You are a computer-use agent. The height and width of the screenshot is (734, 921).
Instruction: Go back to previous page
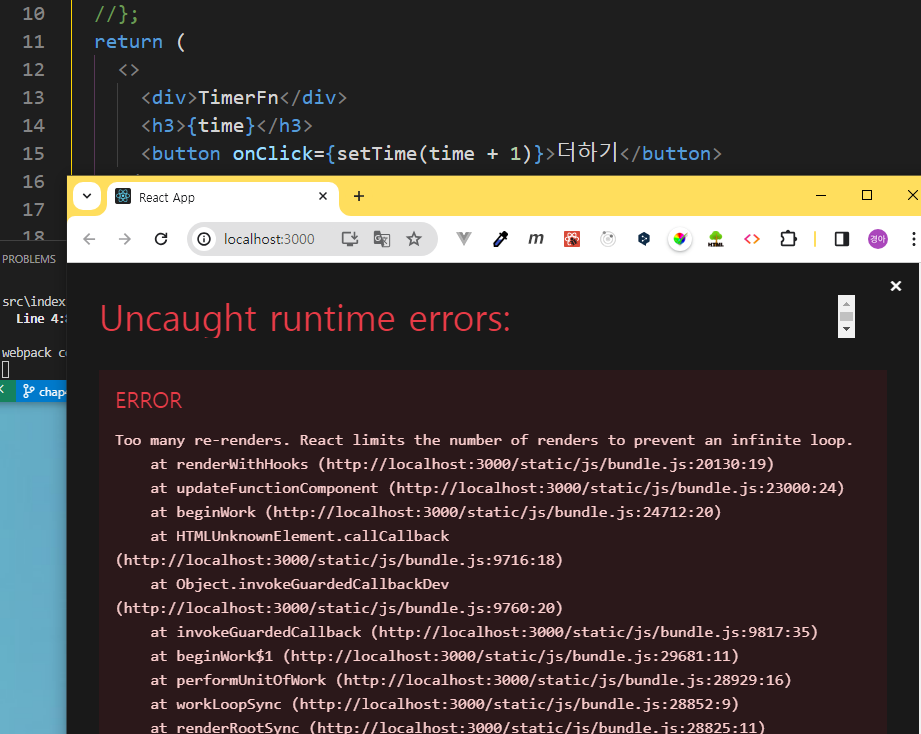click(x=89, y=239)
